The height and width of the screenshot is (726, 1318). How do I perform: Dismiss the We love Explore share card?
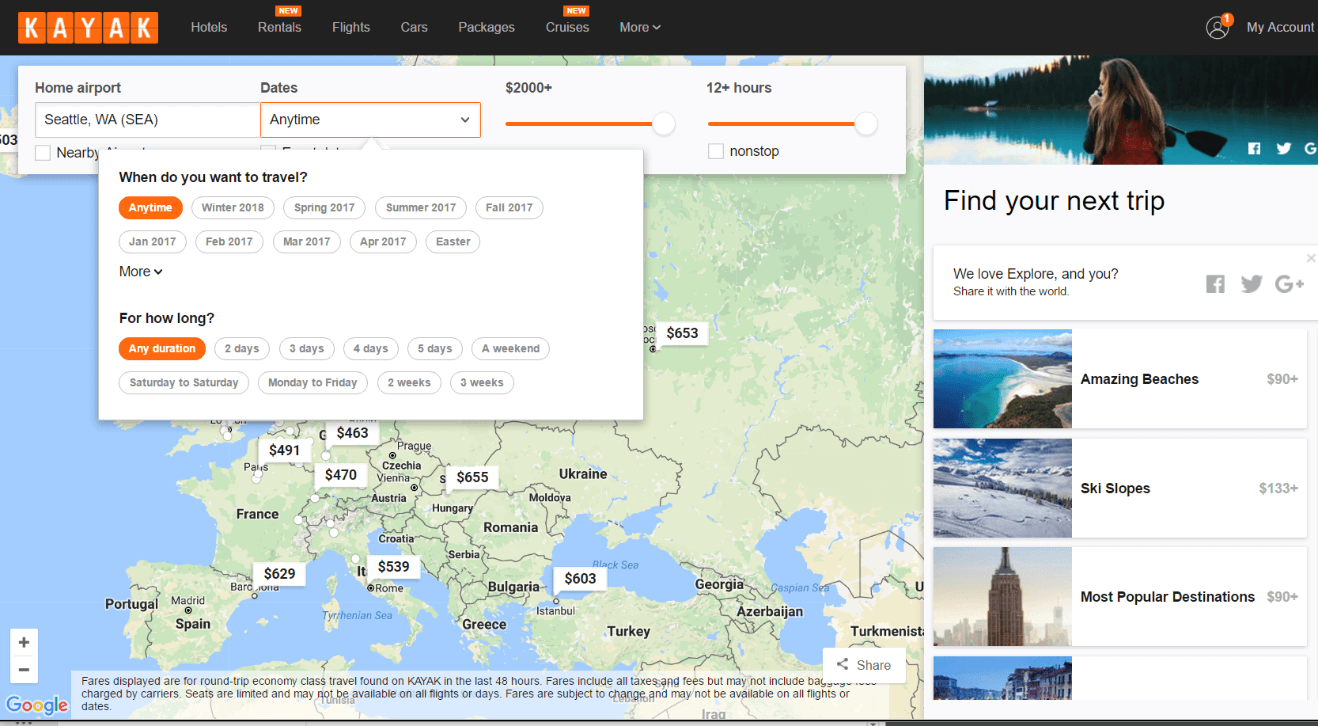[1311, 258]
